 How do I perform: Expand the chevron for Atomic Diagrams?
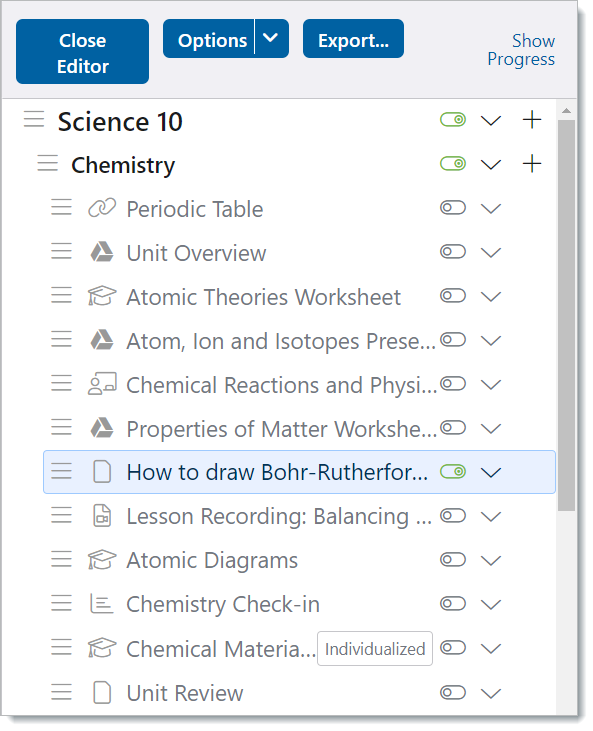point(491,560)
